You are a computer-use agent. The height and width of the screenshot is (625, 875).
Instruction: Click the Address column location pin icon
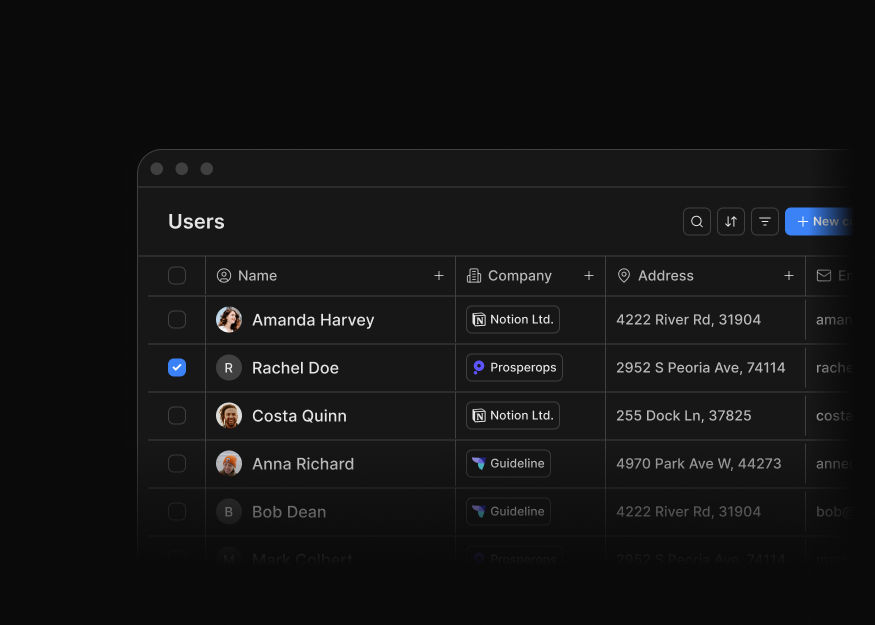tap(624, 275)
